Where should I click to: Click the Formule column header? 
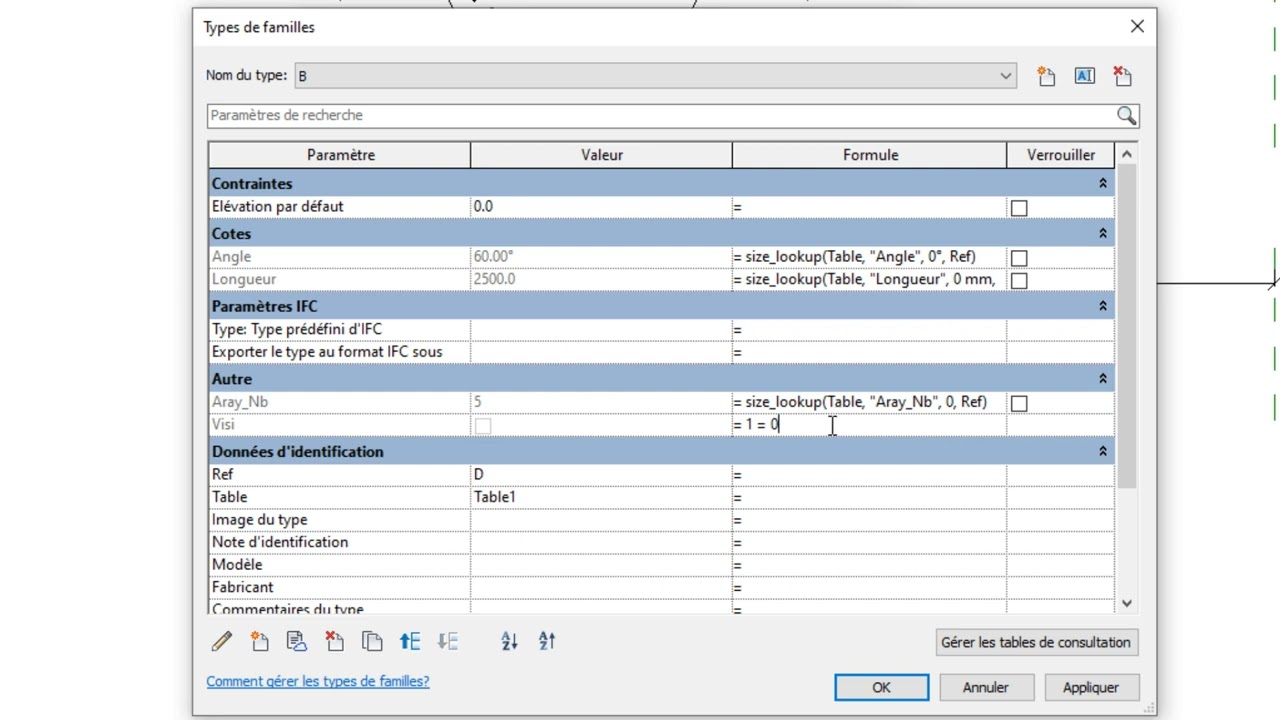[x=870, y=155]
